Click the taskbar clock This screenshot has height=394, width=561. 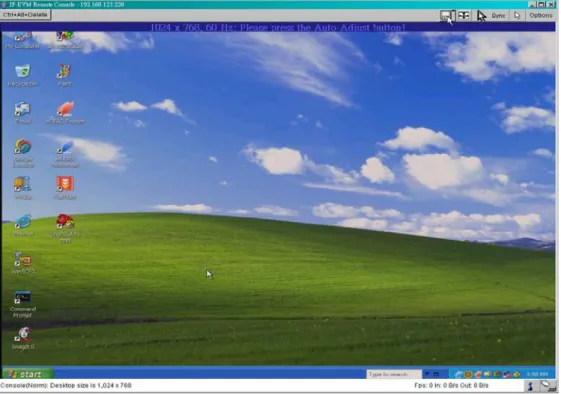[537, 374]
